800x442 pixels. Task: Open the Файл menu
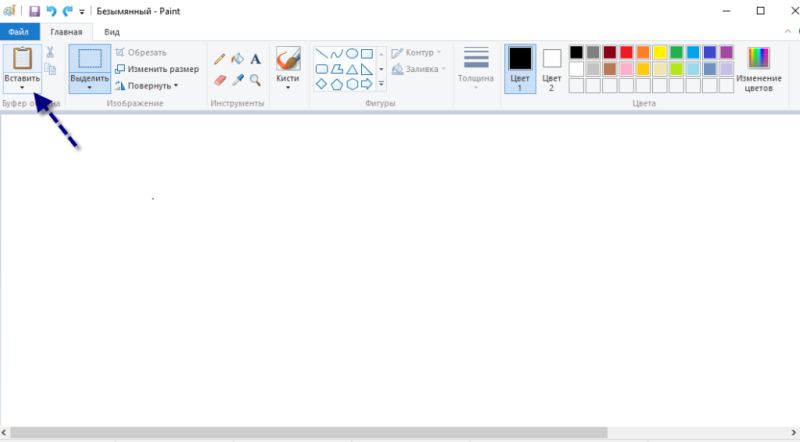pyautogui.click(x=19, y=32)
